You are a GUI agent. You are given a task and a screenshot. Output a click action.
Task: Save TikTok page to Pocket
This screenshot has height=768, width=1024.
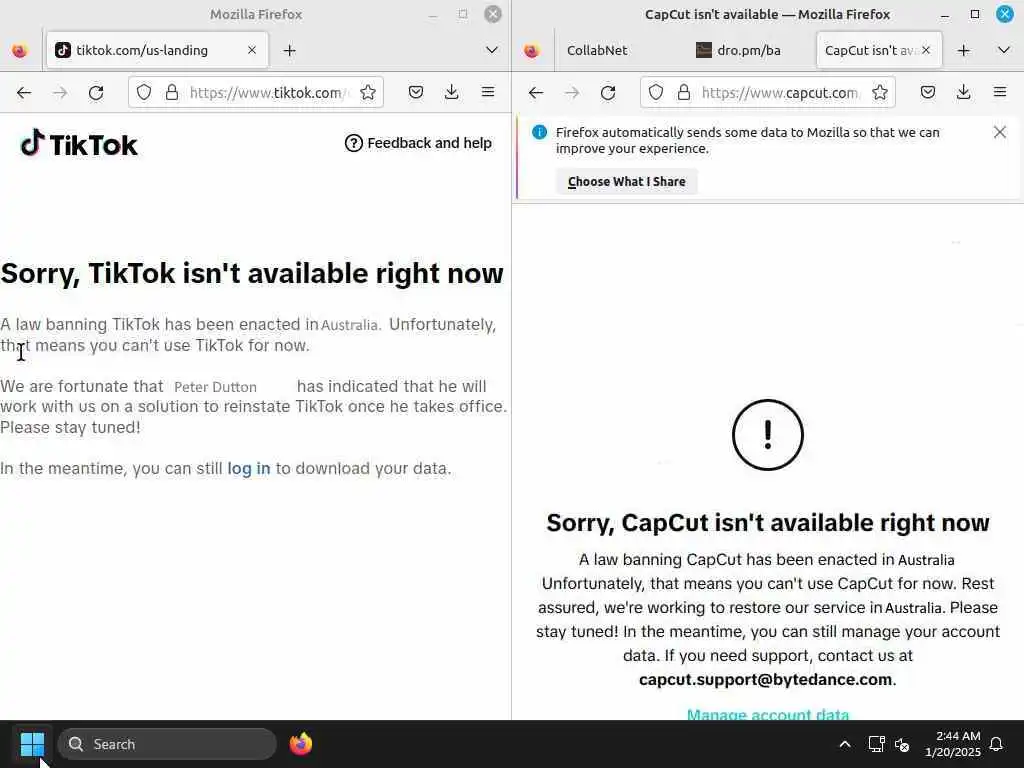click(415, 93)
